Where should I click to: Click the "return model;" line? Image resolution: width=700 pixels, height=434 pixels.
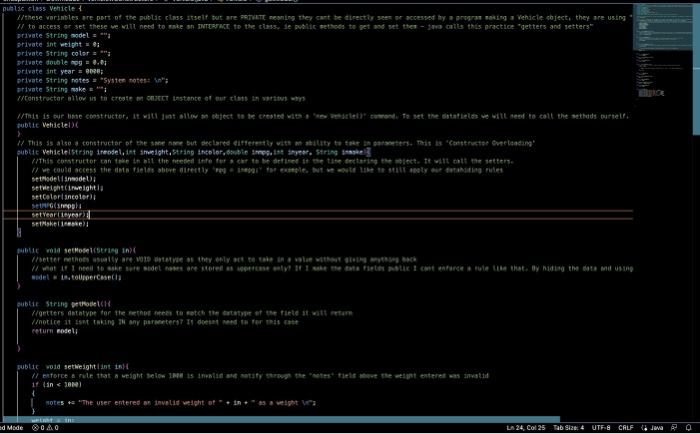click(x=54, y=331)
